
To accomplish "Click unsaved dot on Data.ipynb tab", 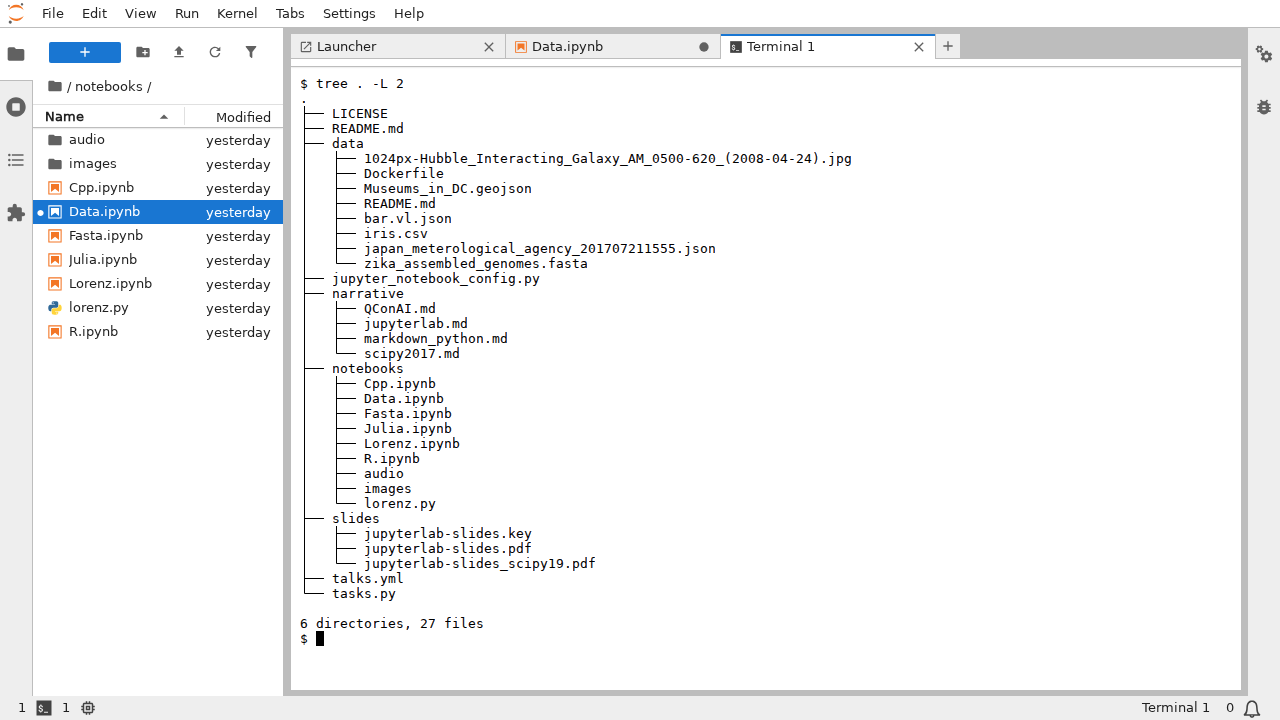I will tap(704, 47).
